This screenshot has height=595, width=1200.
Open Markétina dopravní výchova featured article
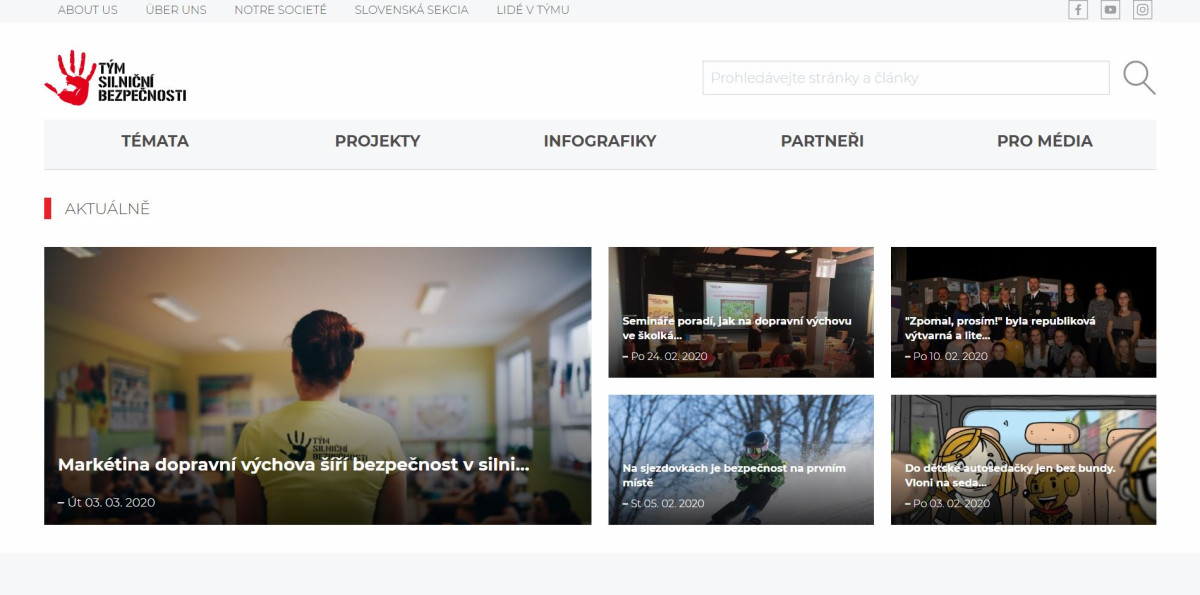(x=318, y=386)
